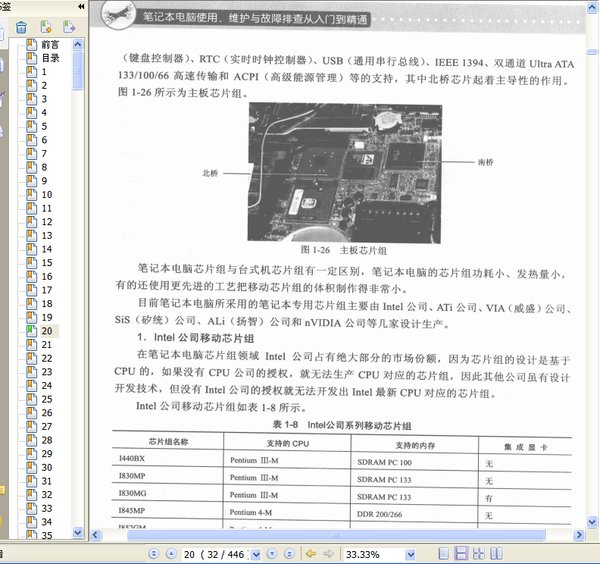Open bookmark 21
This screenshot has height=564, width=600.
pyautogui.click(x=47, y=345)
